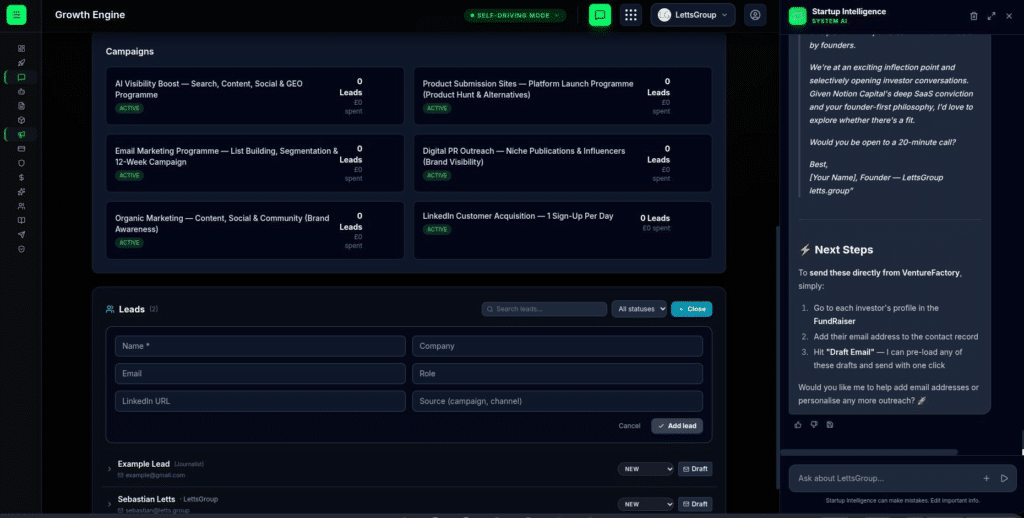Screen dimensions: 1024x518
Task: Expand the Startup Intelligence panel to fullscreen
Action: [991, 16]
